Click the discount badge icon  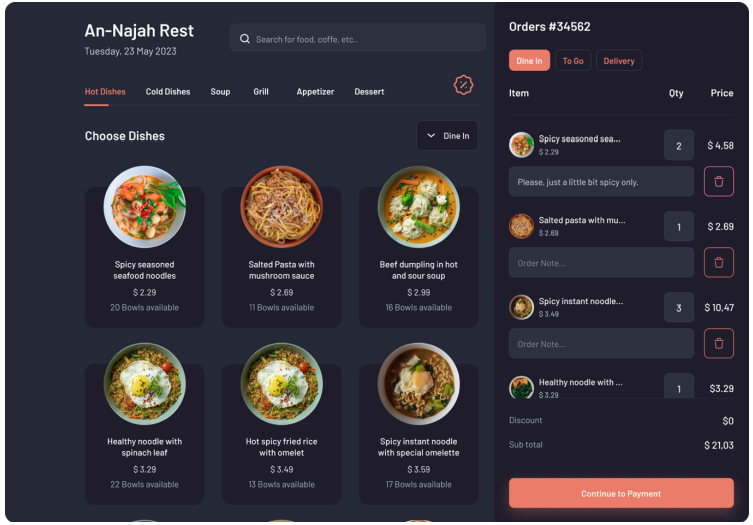[463, 85]
